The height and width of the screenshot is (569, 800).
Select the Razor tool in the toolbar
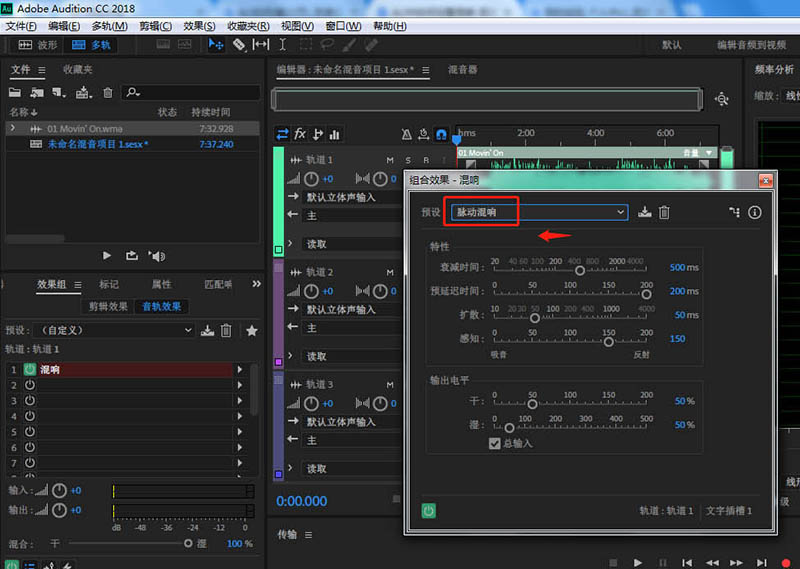tap(239, 45)
